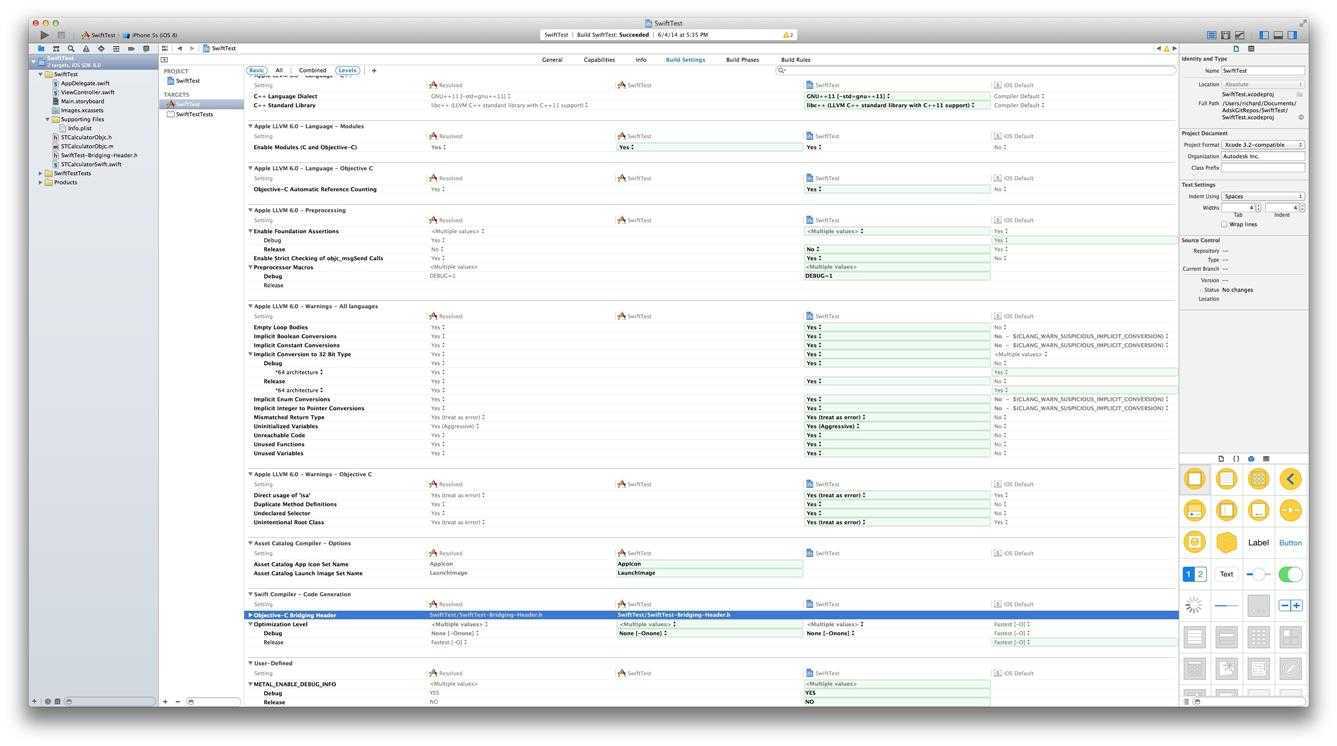The height and width of the screenshot is (746, 1337).
Task: Expand the SwiftTestTests group
Action: click(x=41, y=173)
